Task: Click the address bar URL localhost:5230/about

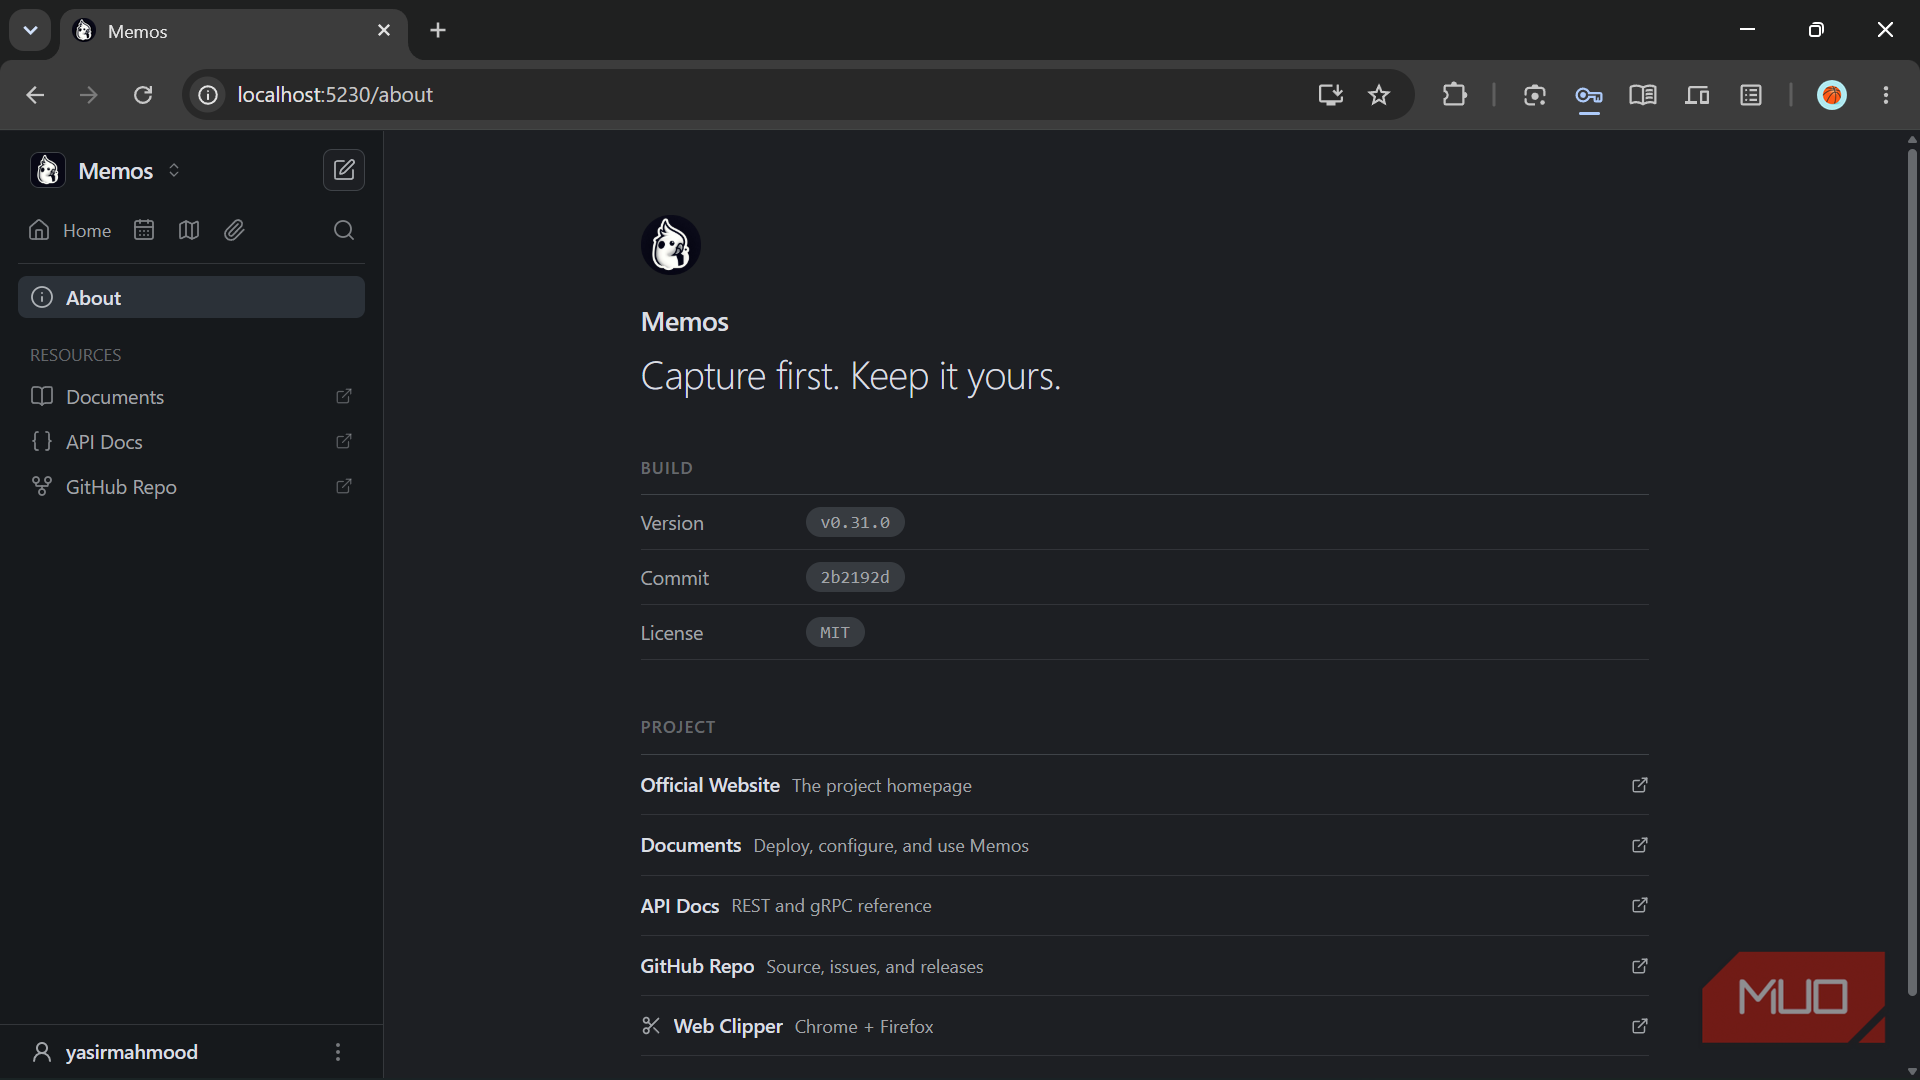Action: point(335,95)
